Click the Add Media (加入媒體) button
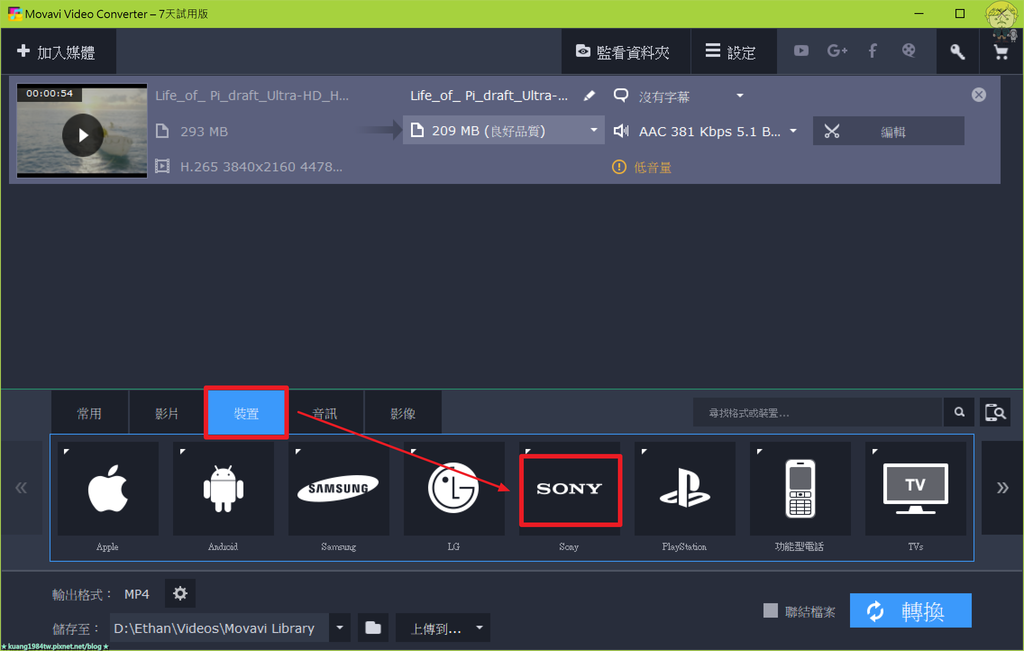 [x=57, y=52]
